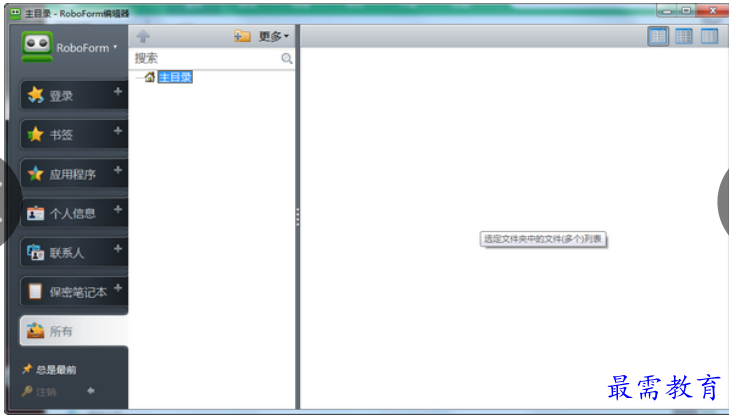The image size is (729, 419).
Task: Switch to the grid table layout view
Action: (683, 36)
